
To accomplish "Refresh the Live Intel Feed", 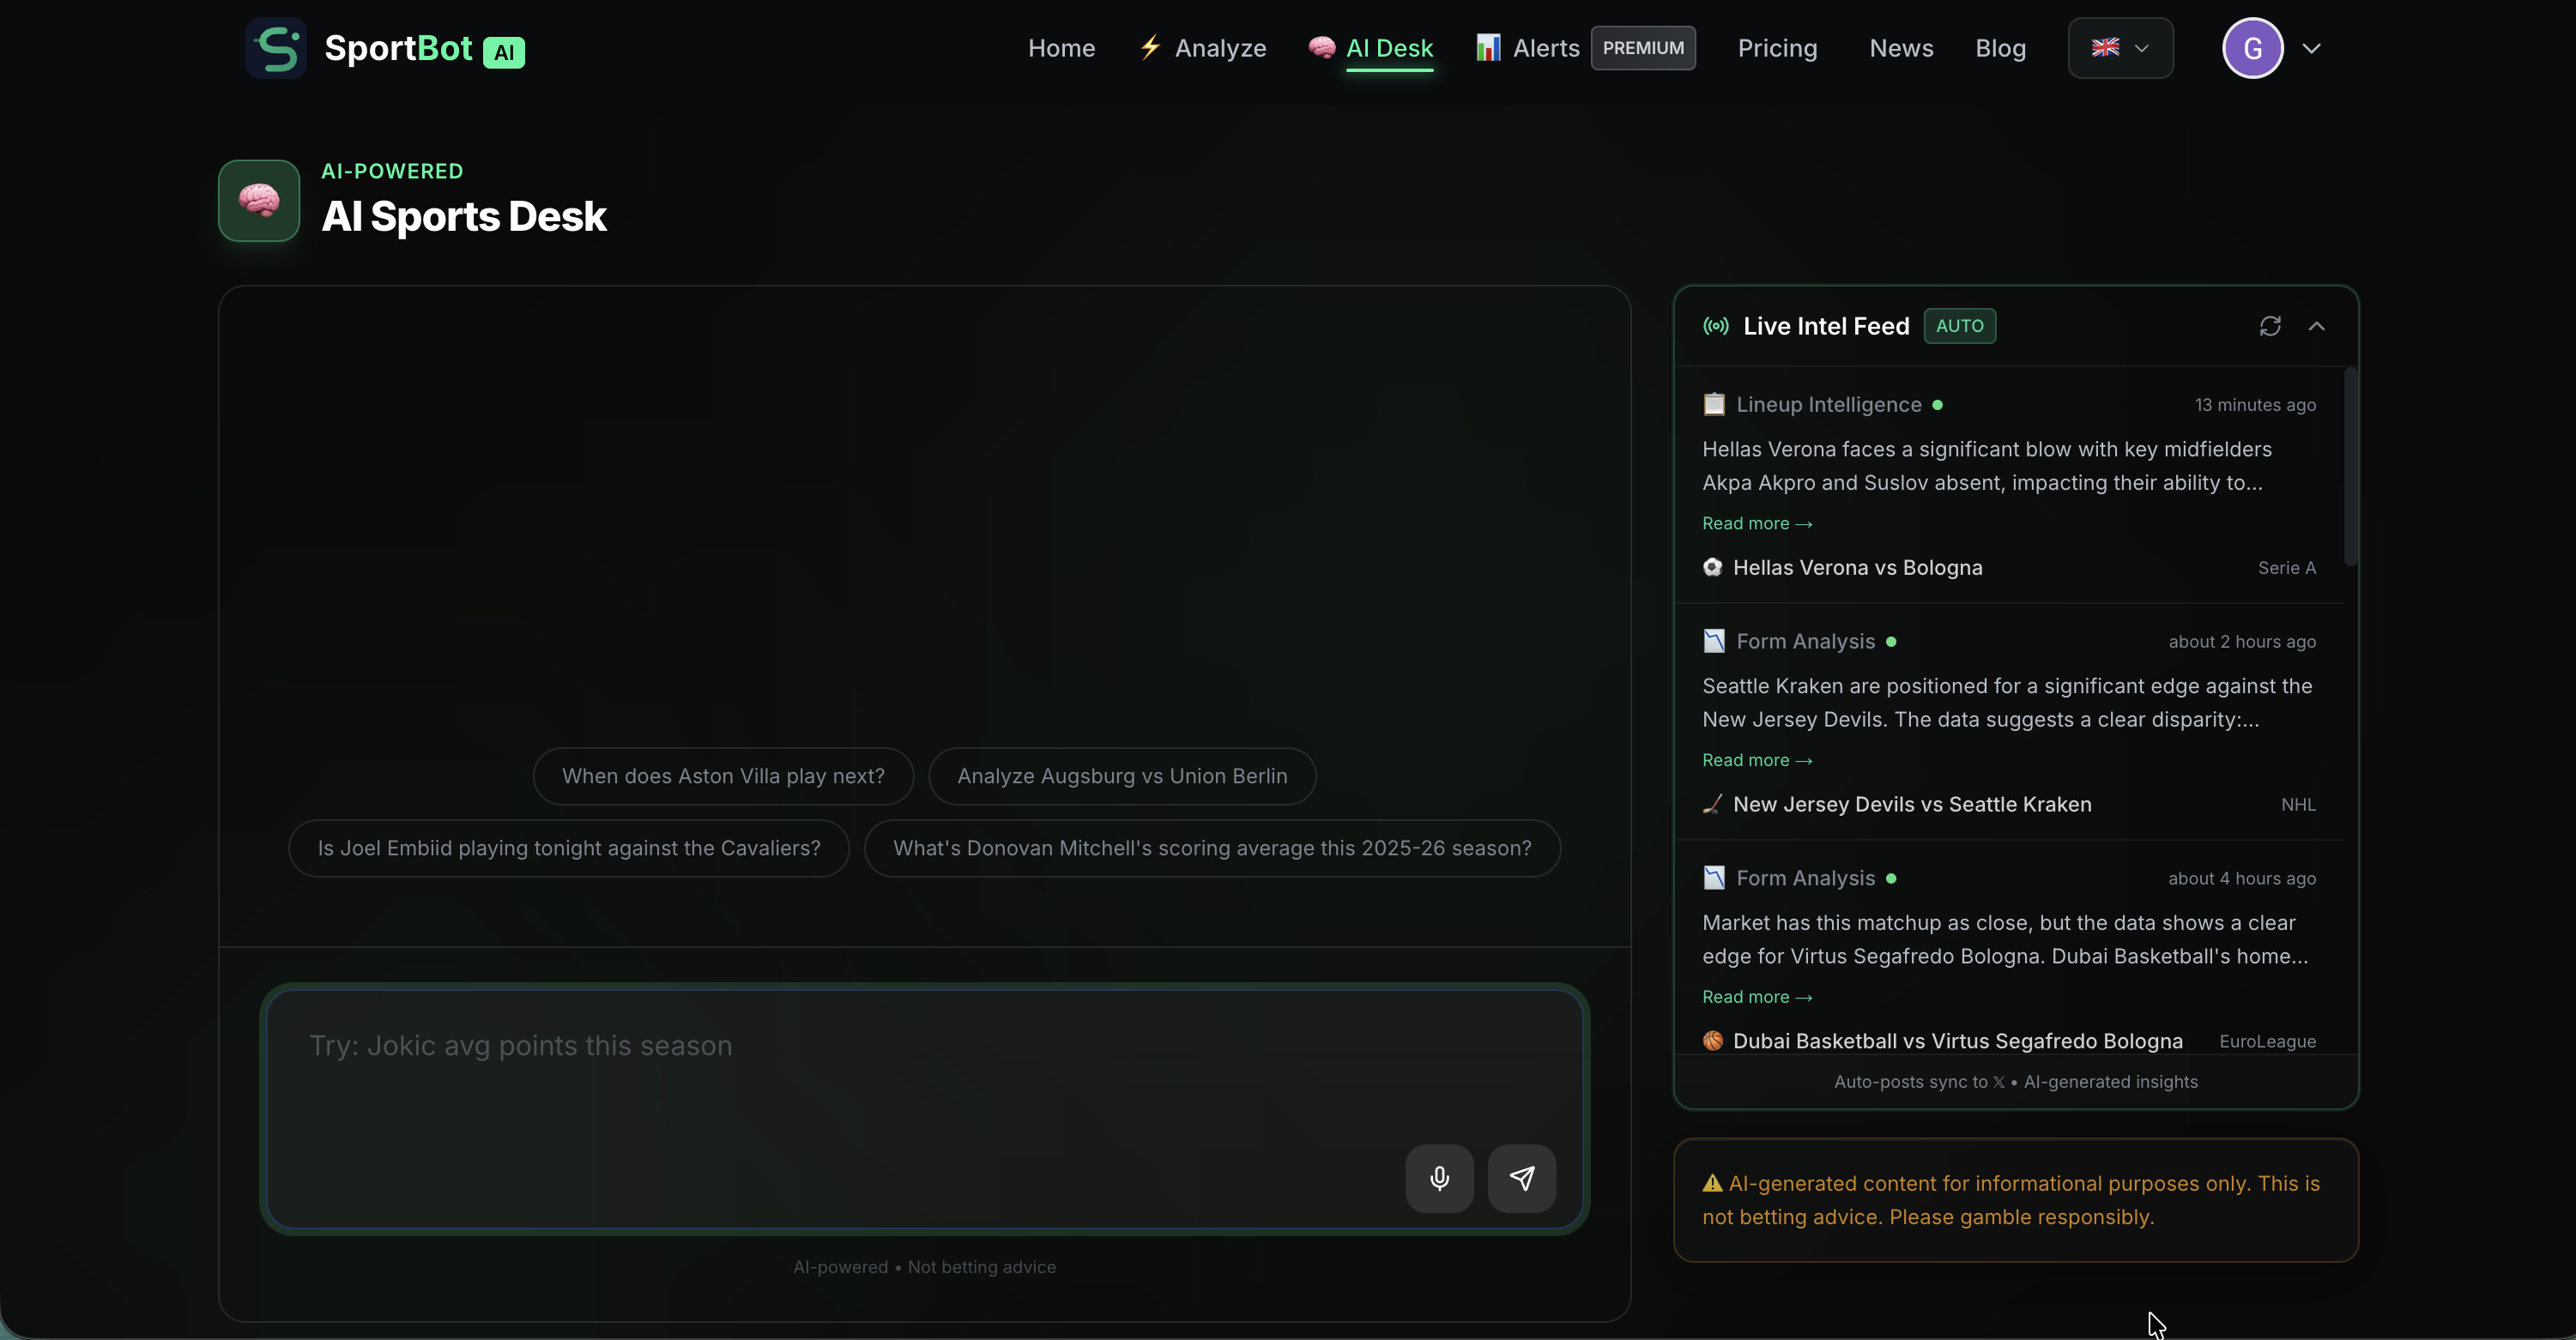I will (2270, 326).
